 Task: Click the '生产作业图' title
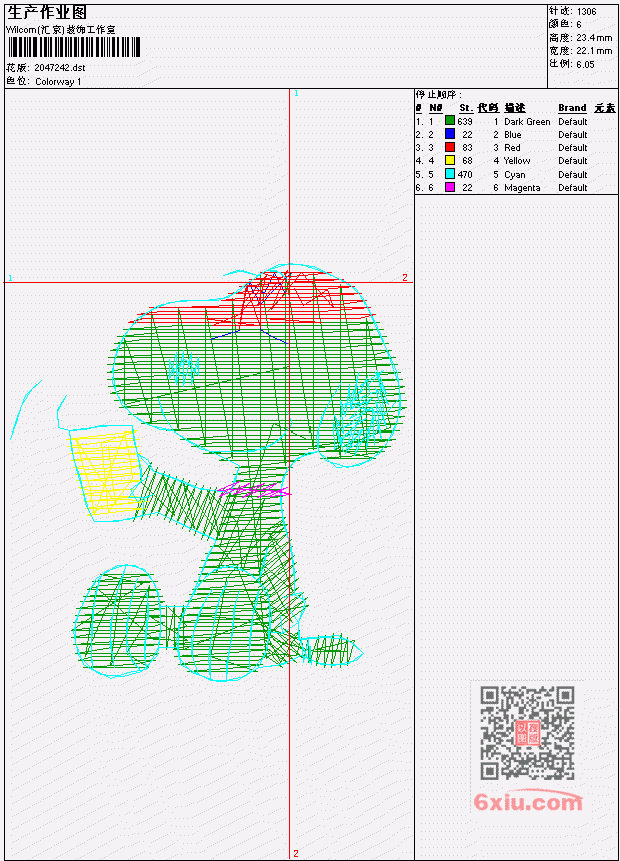(x=47, y=12)
